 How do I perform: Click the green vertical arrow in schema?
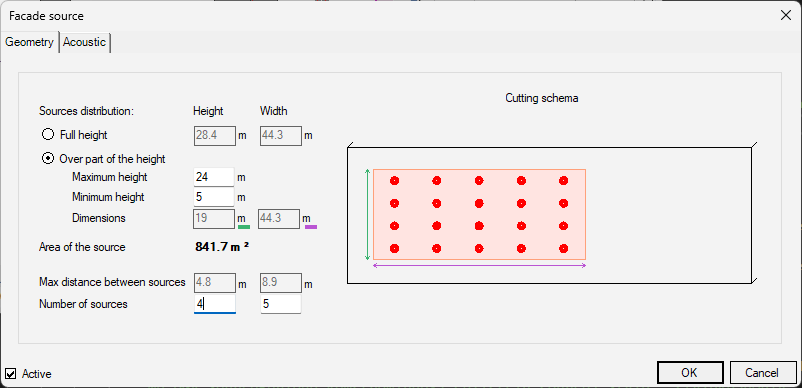point(367,215)
